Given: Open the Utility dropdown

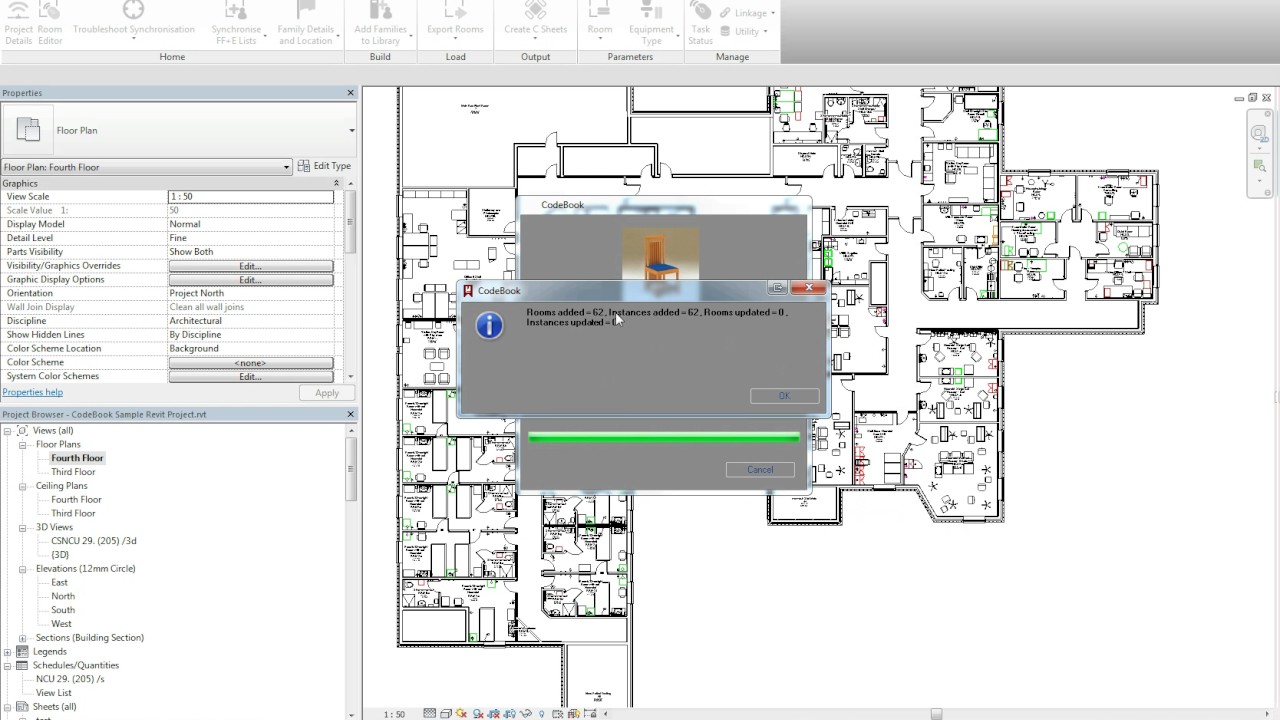Looking at the screenshot, I should pyautogui.click(x=744, y=31).
